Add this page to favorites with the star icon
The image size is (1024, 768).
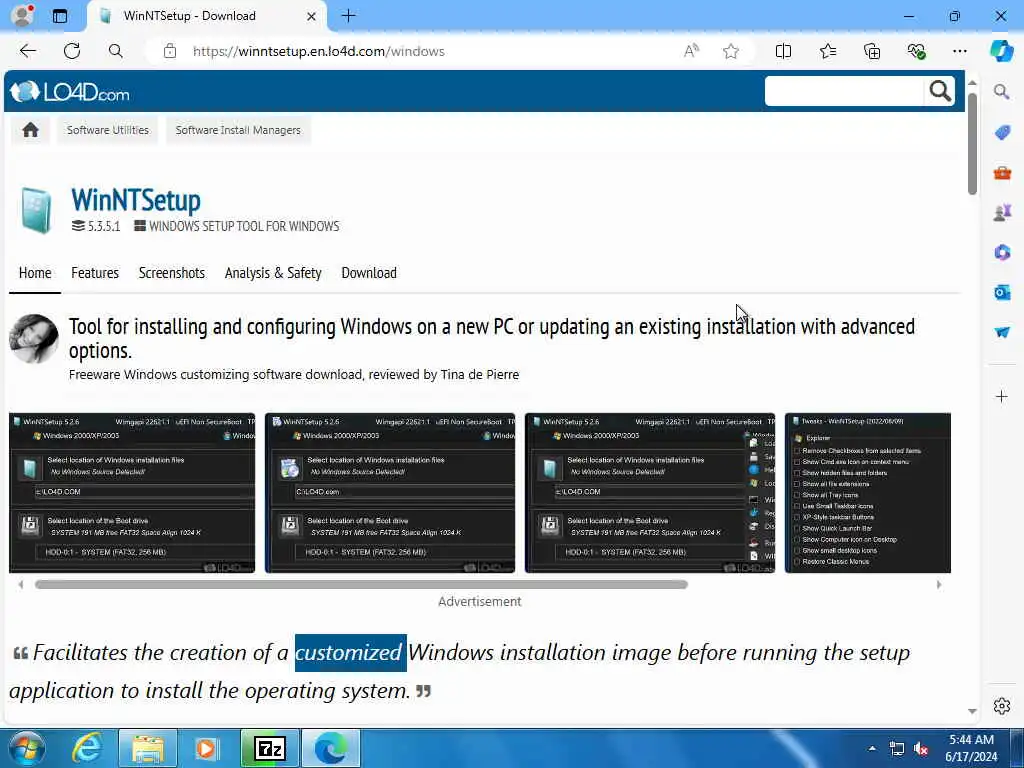tap(731, 51)
